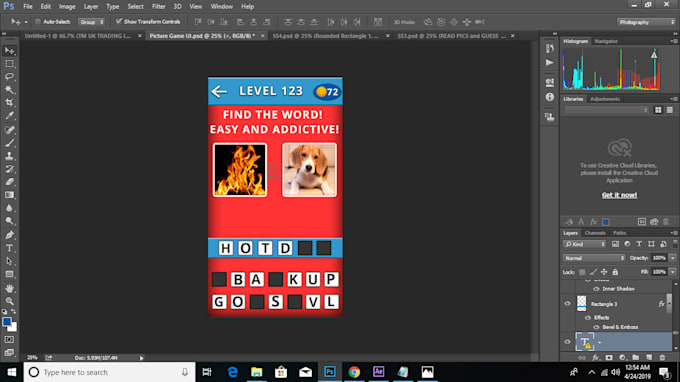Open the Normal blend mode dropdown
The height and width of the screenshot is (382, 680).
594,258
